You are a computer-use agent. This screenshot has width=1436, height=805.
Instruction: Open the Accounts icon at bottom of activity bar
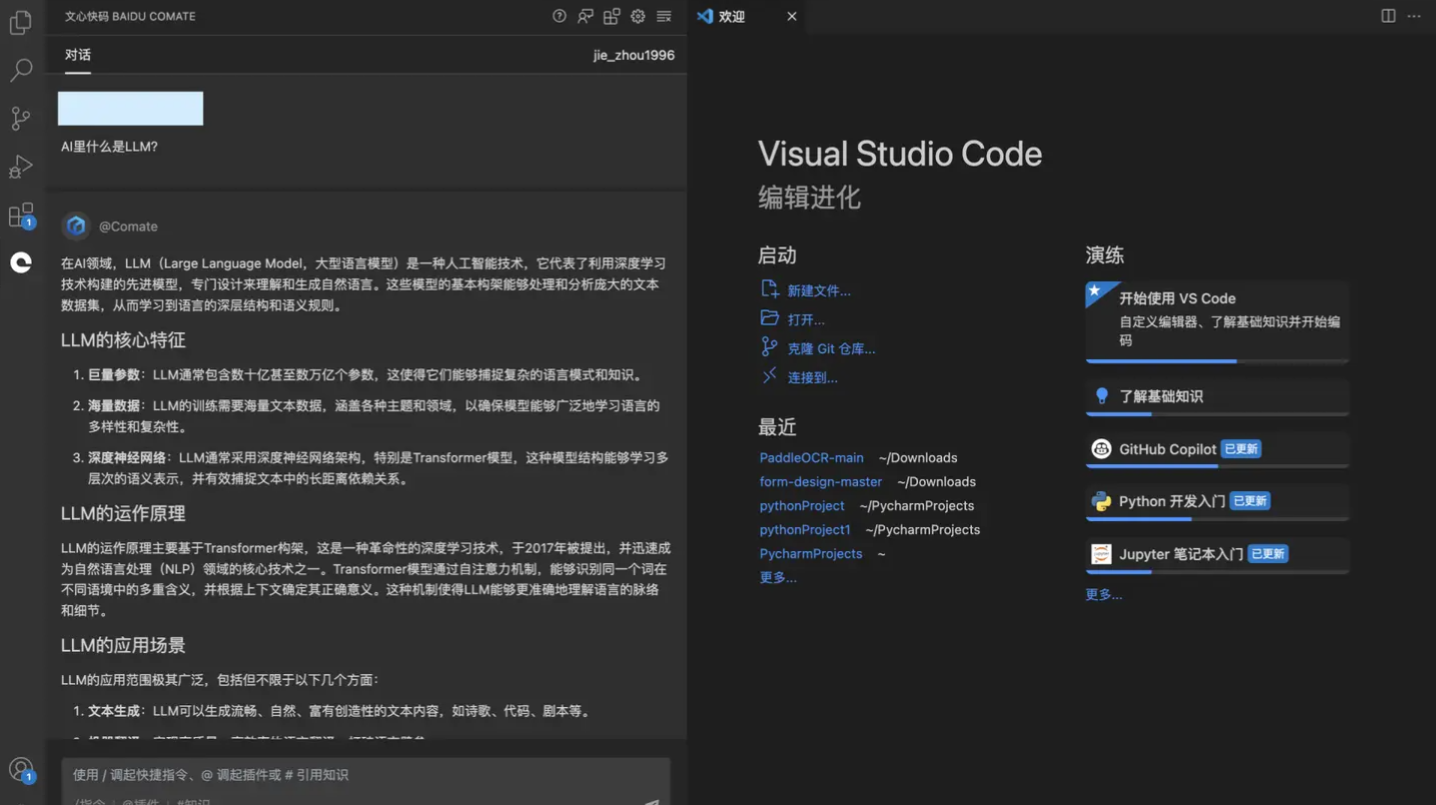click(x=21, y=769)
